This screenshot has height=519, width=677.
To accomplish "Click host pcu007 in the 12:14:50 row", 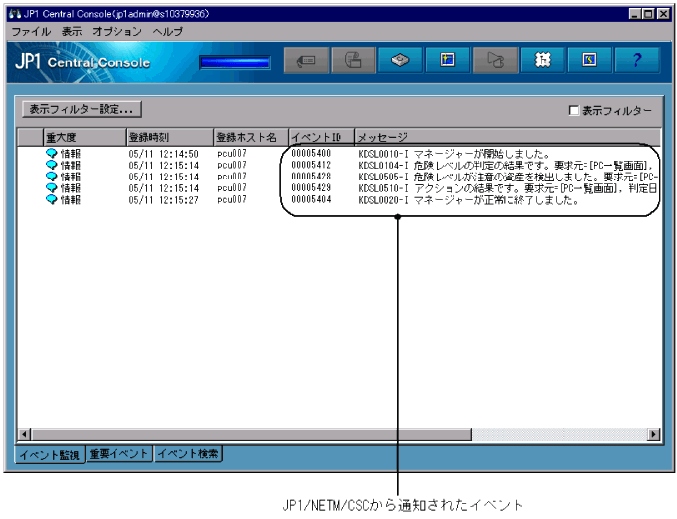I will click(231, 153).
